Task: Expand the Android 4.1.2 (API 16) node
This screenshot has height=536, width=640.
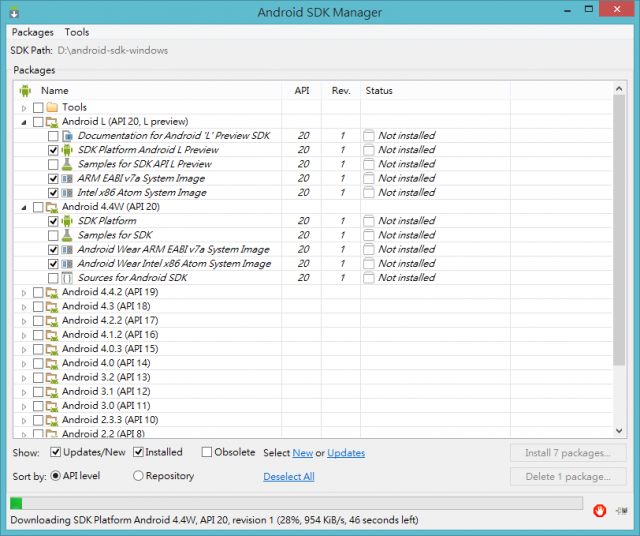Action: tap(24, 336)
